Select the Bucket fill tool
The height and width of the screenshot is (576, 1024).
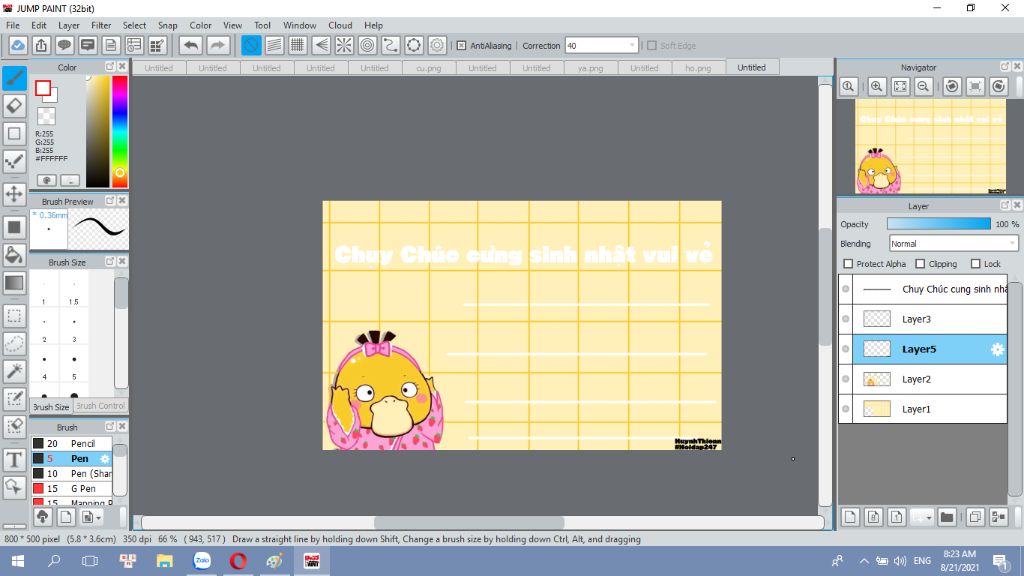14,255
